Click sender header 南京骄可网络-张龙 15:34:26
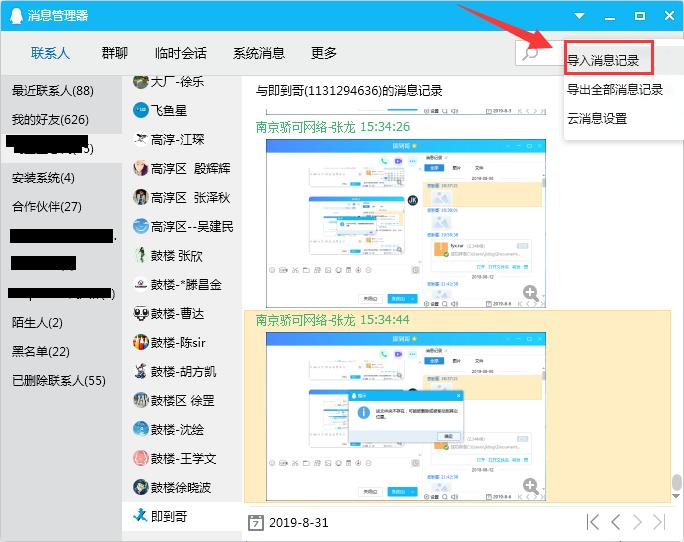684x542 pixels. [x=332, y=127]
